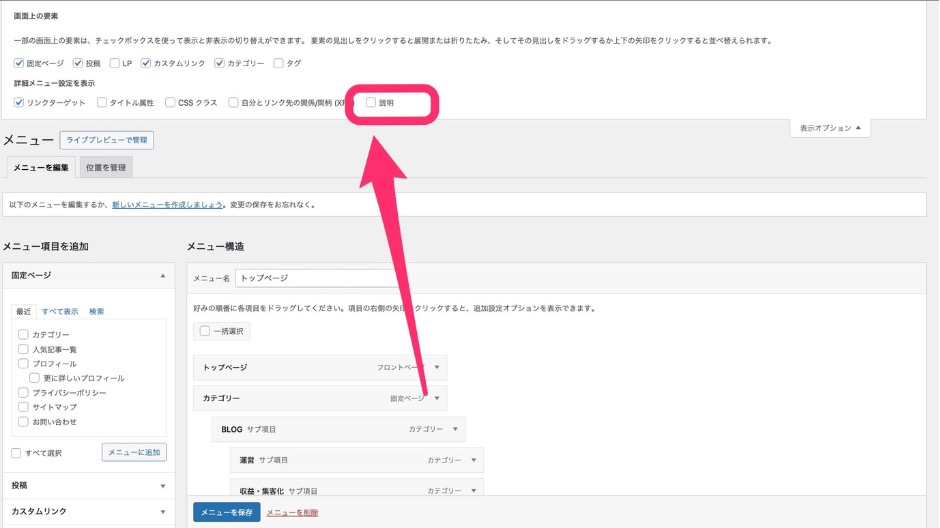
Task: Switch to the 位置を管理 tab
Action: click(105, 167)
